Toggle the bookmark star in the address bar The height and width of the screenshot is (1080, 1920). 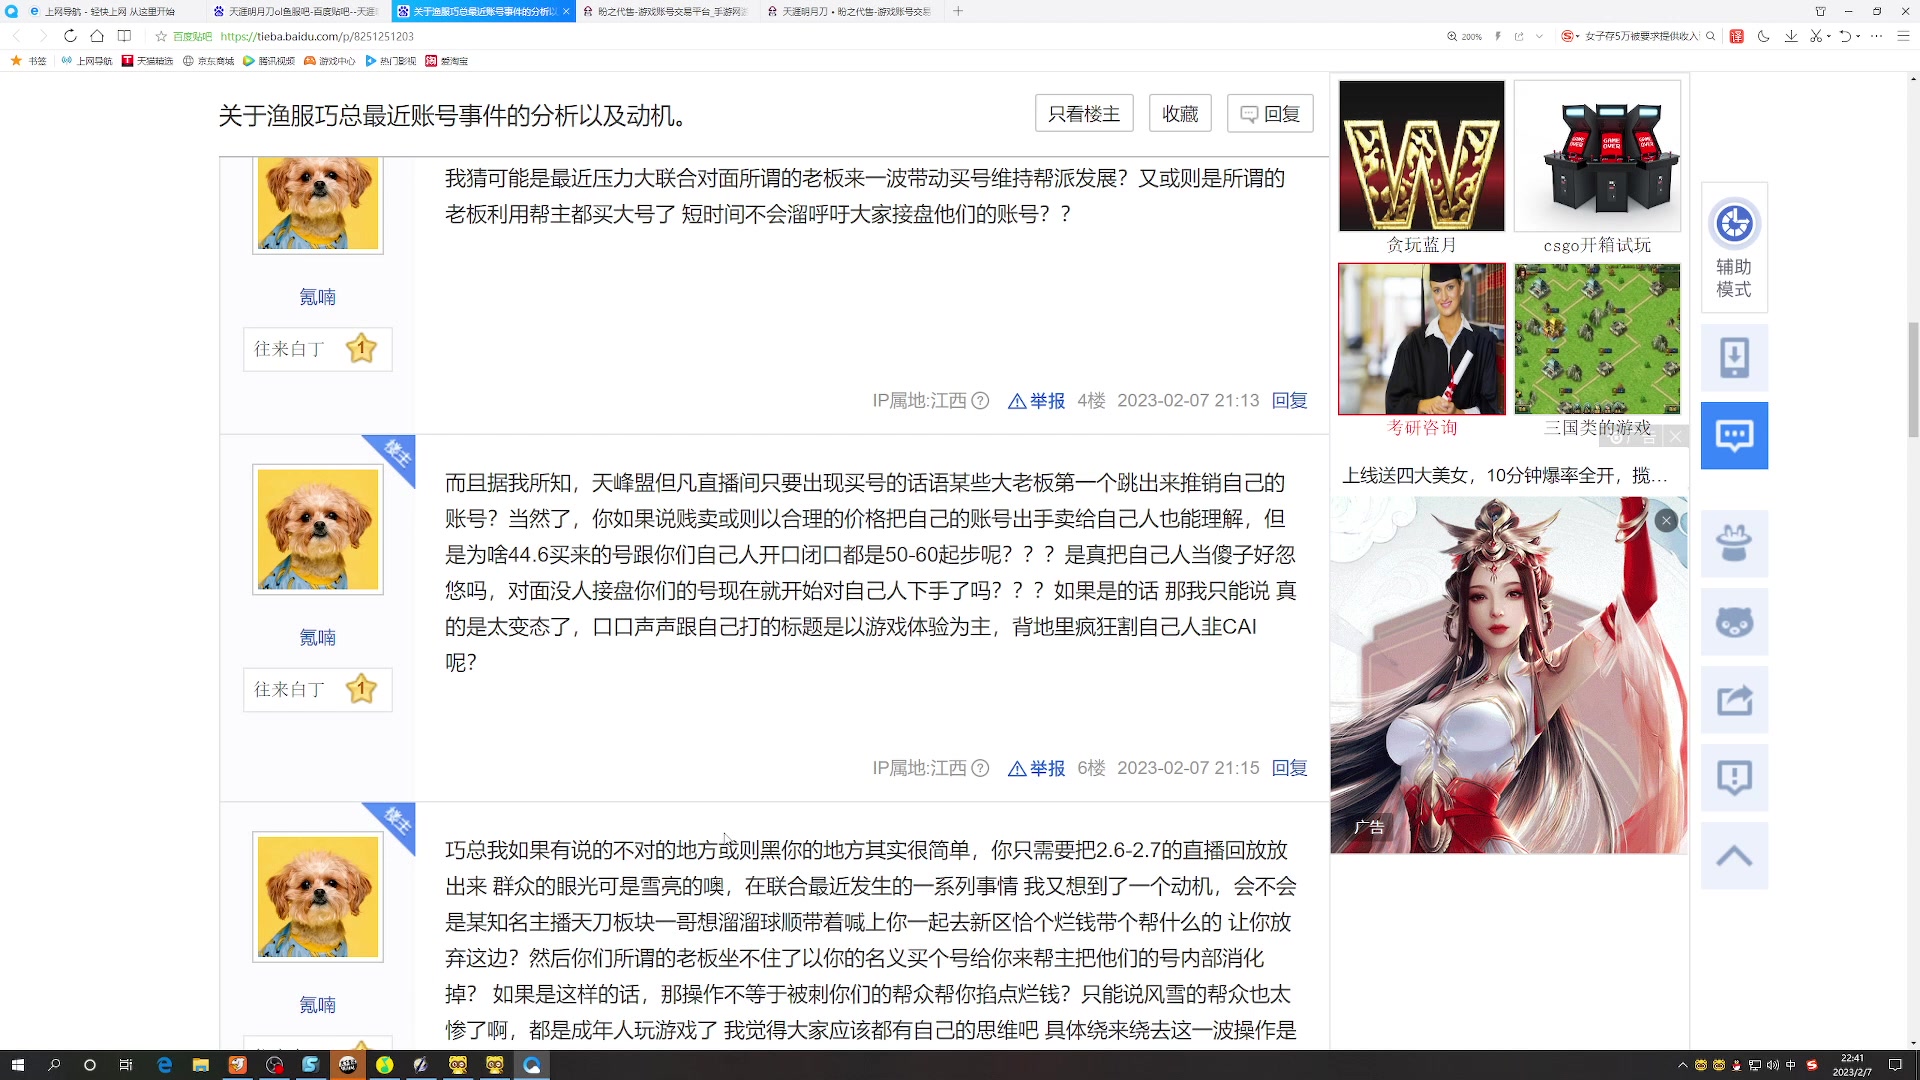pyautogui.click(x=160, y=36)
